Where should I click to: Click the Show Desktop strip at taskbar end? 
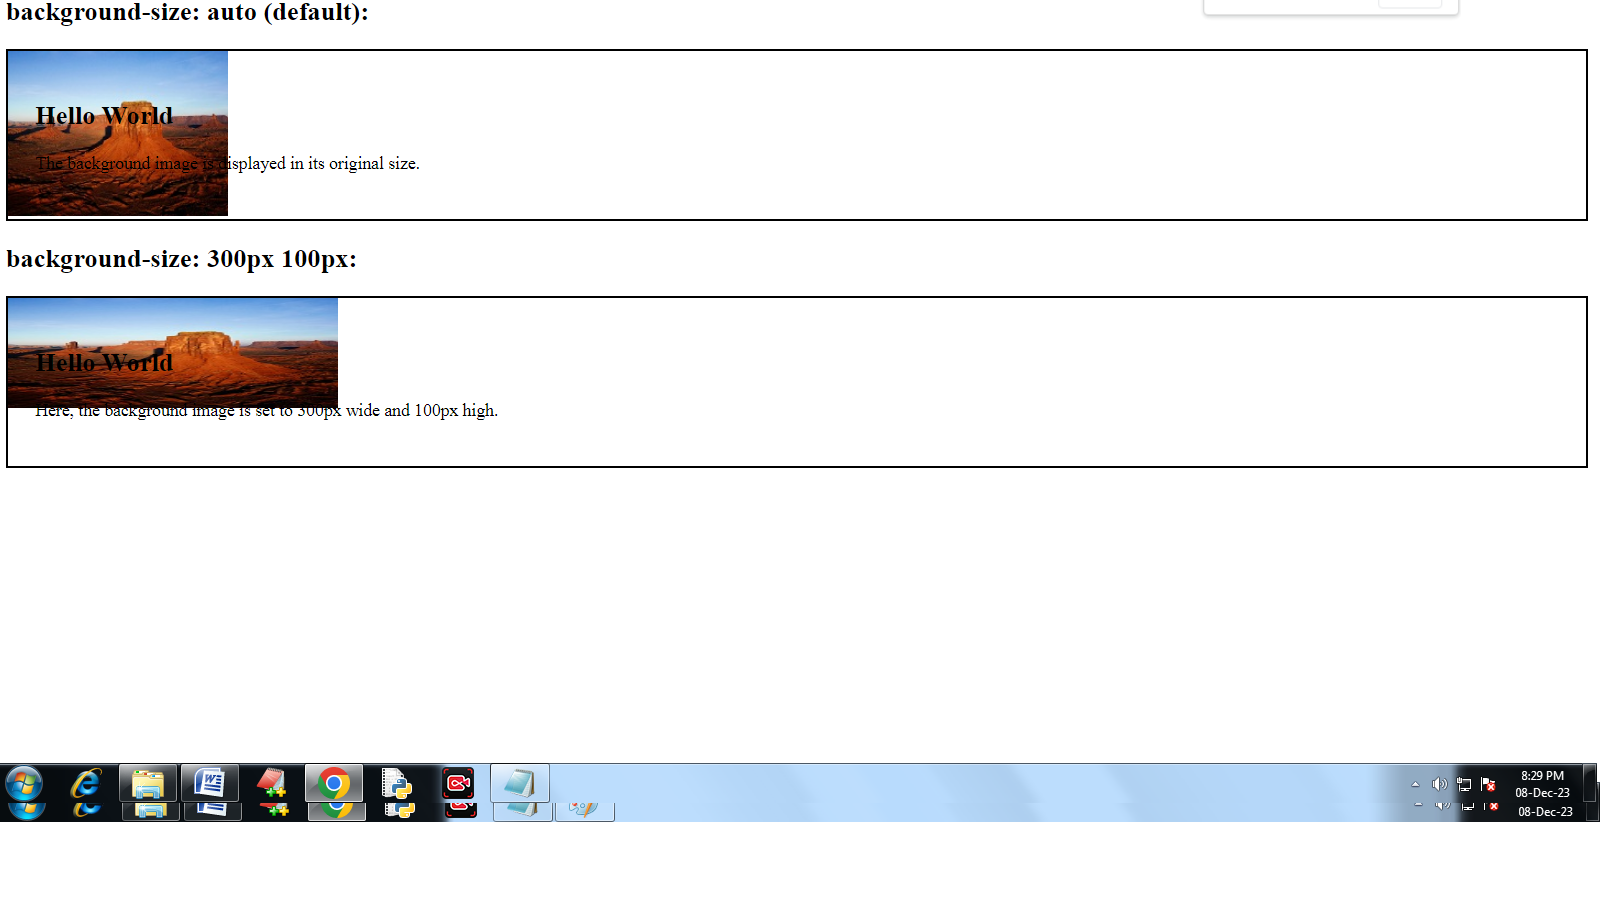pos(1591,784)
